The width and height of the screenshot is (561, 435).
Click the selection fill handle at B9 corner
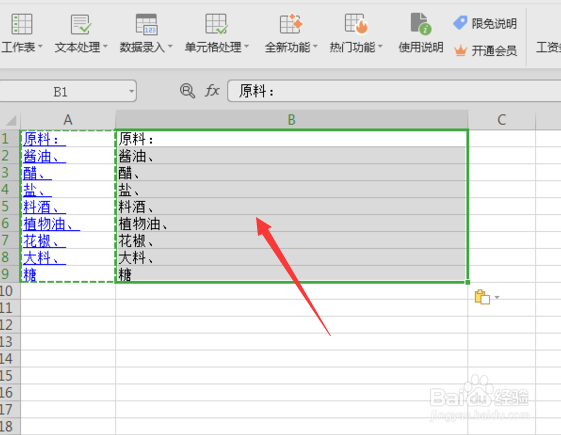(468, 282)
